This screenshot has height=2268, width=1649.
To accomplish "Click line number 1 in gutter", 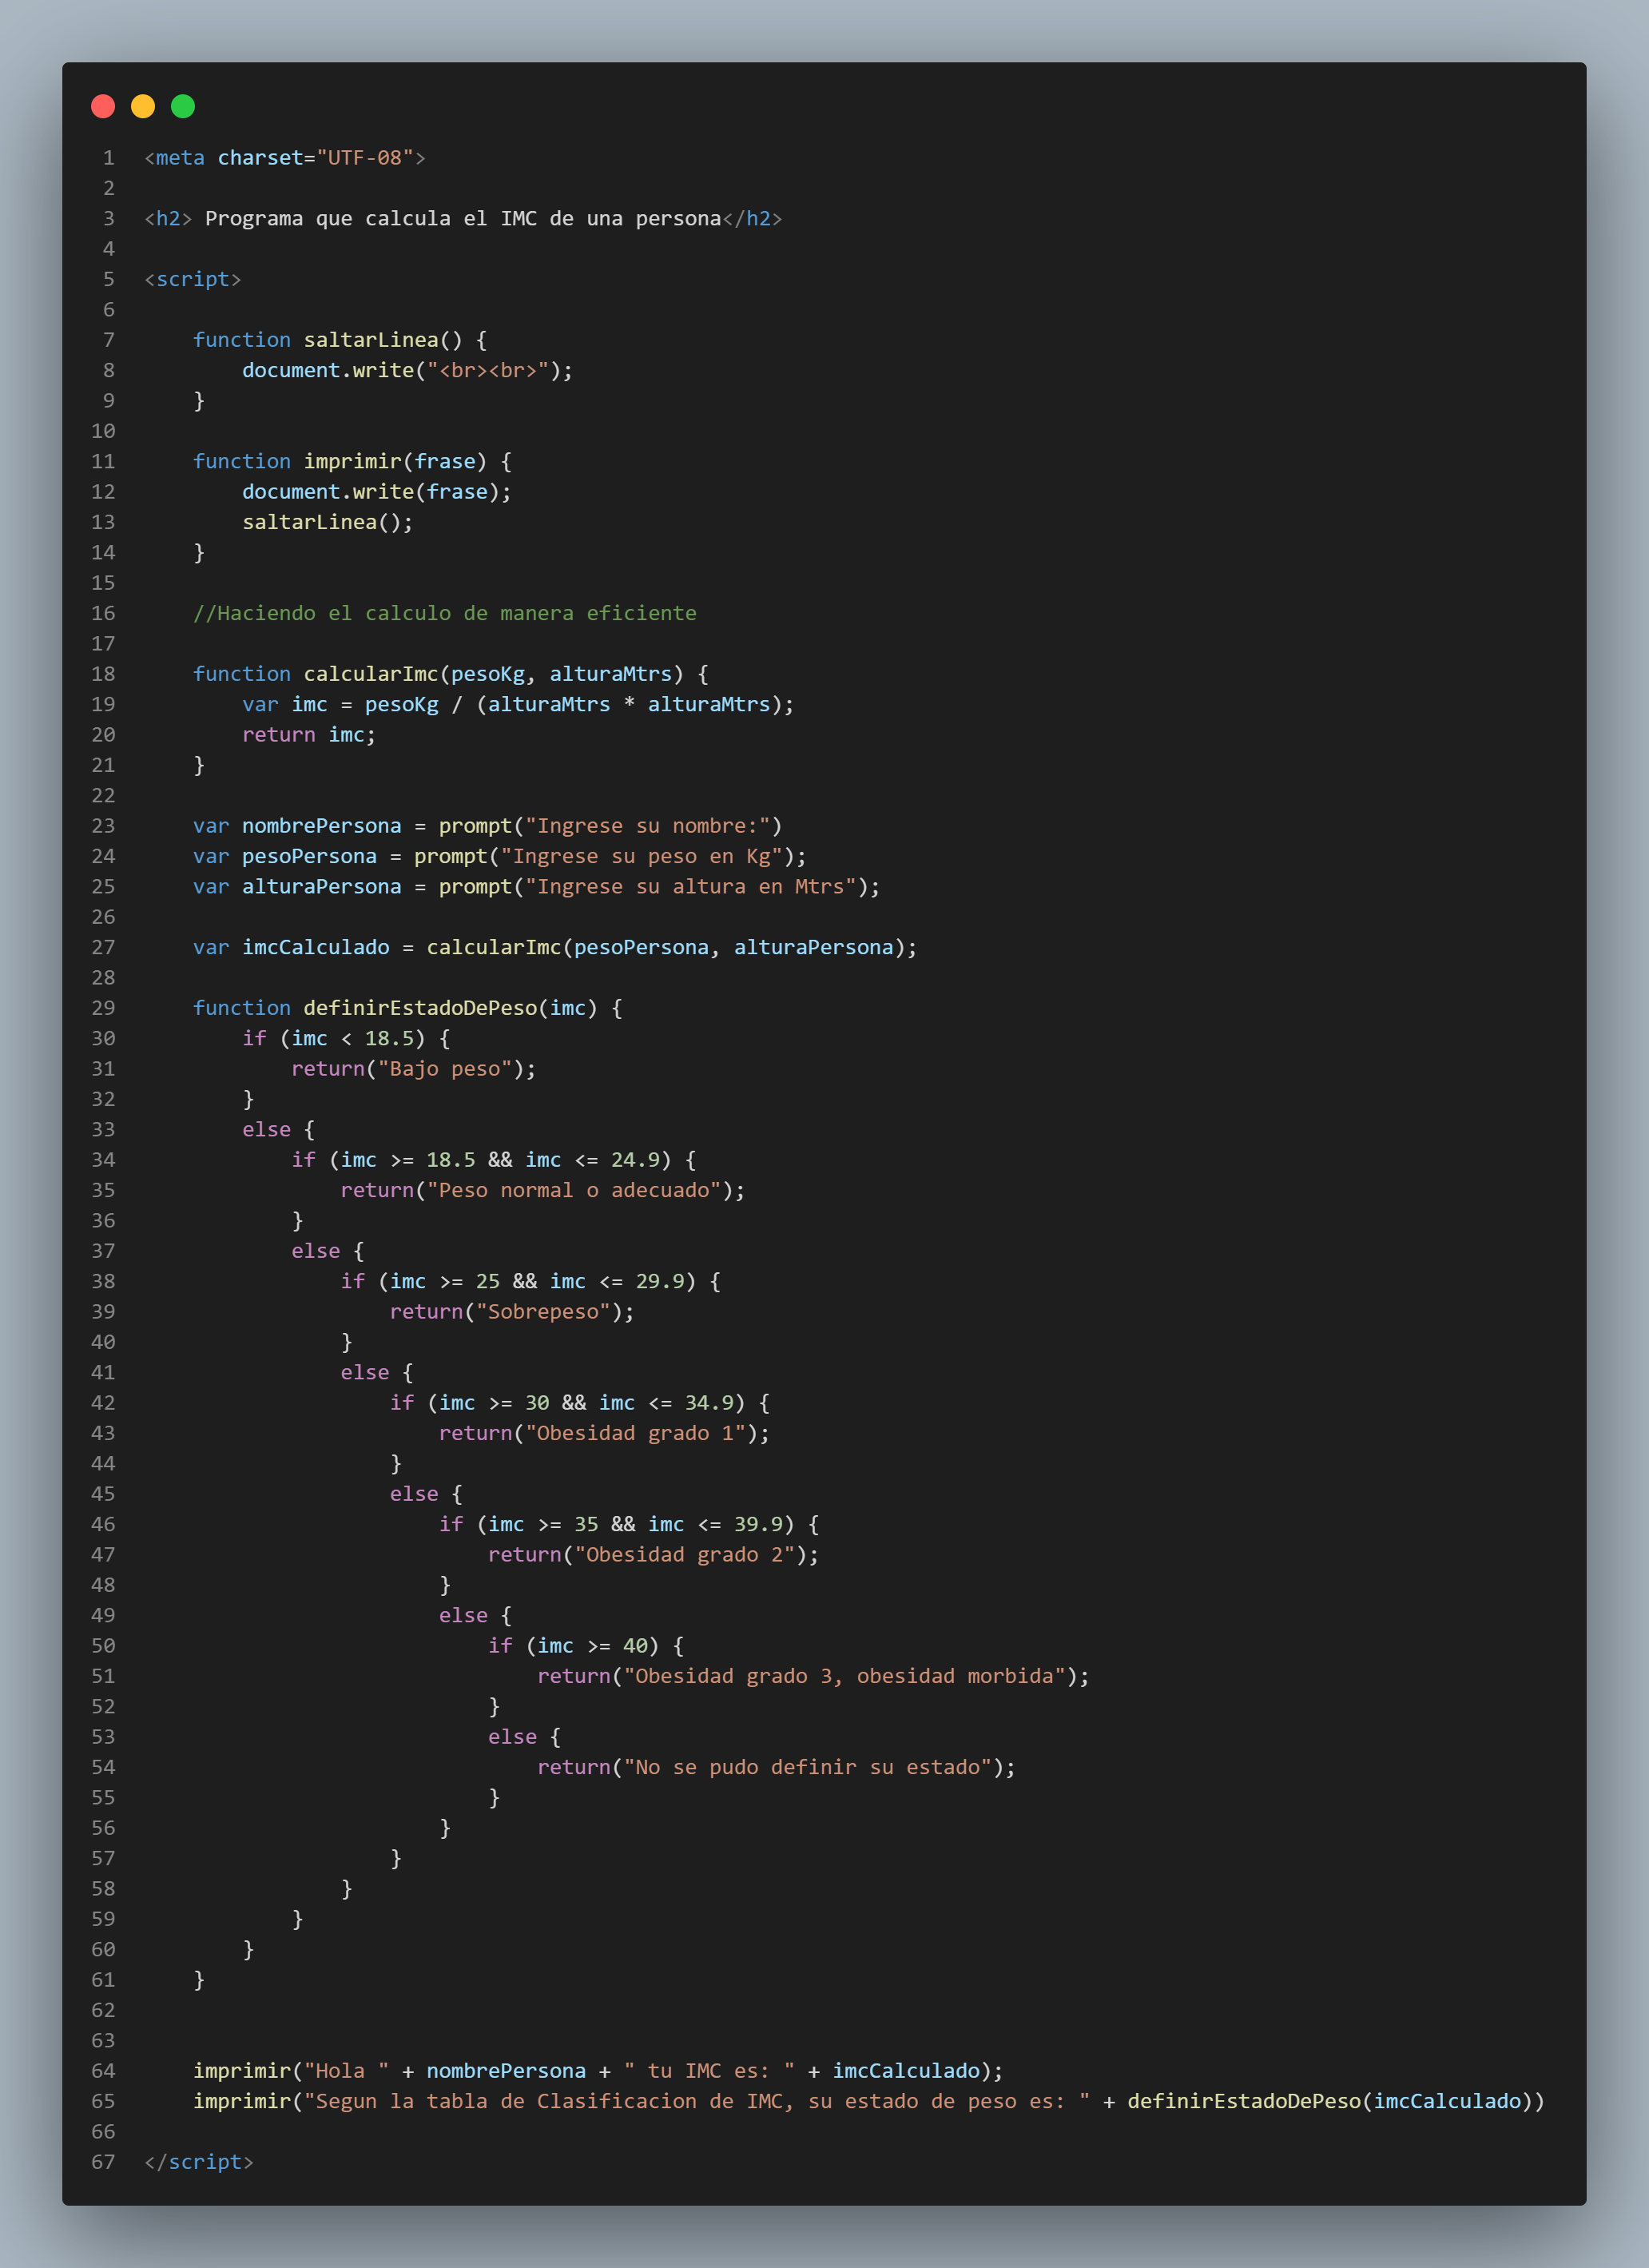I will pyautogui.click(x=109, y=158).
